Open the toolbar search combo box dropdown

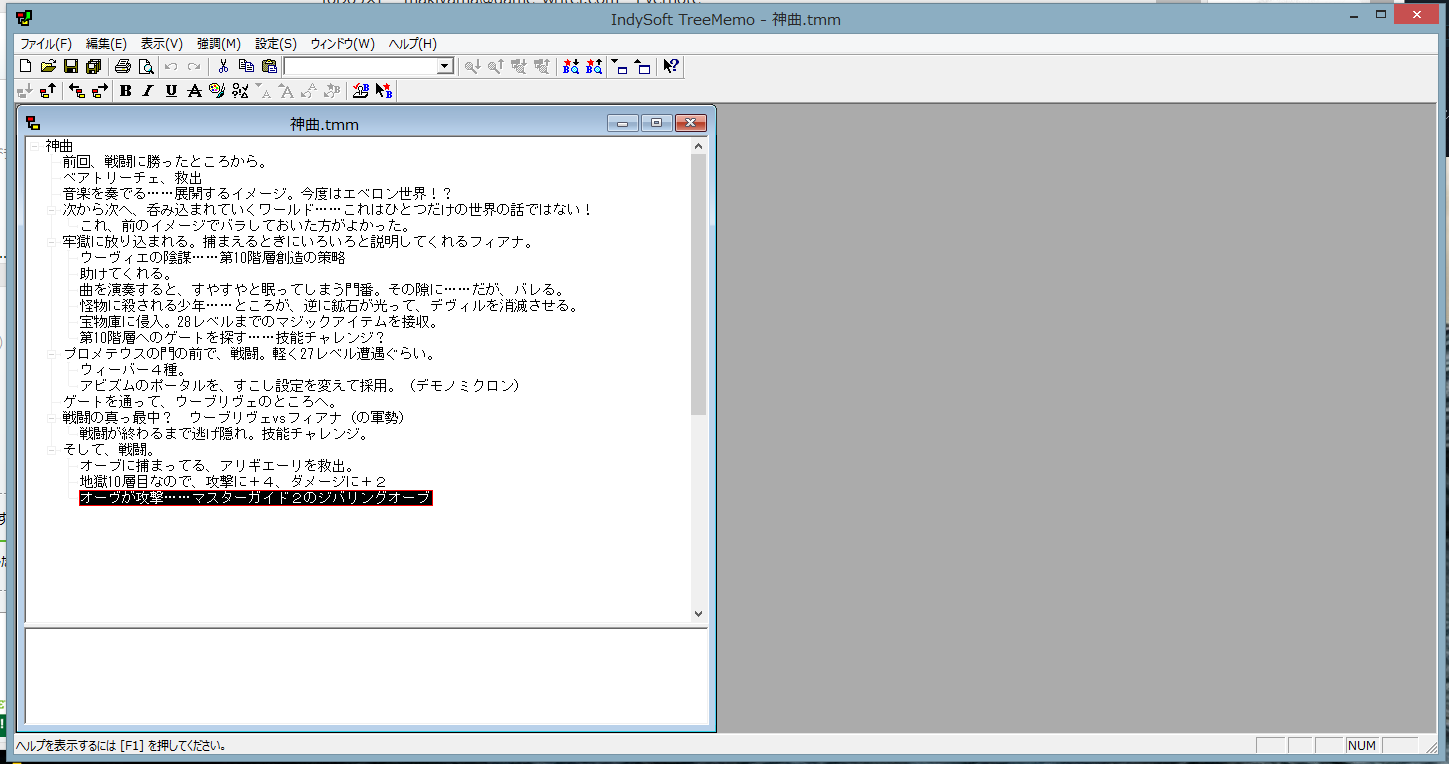tap(445, 67)
